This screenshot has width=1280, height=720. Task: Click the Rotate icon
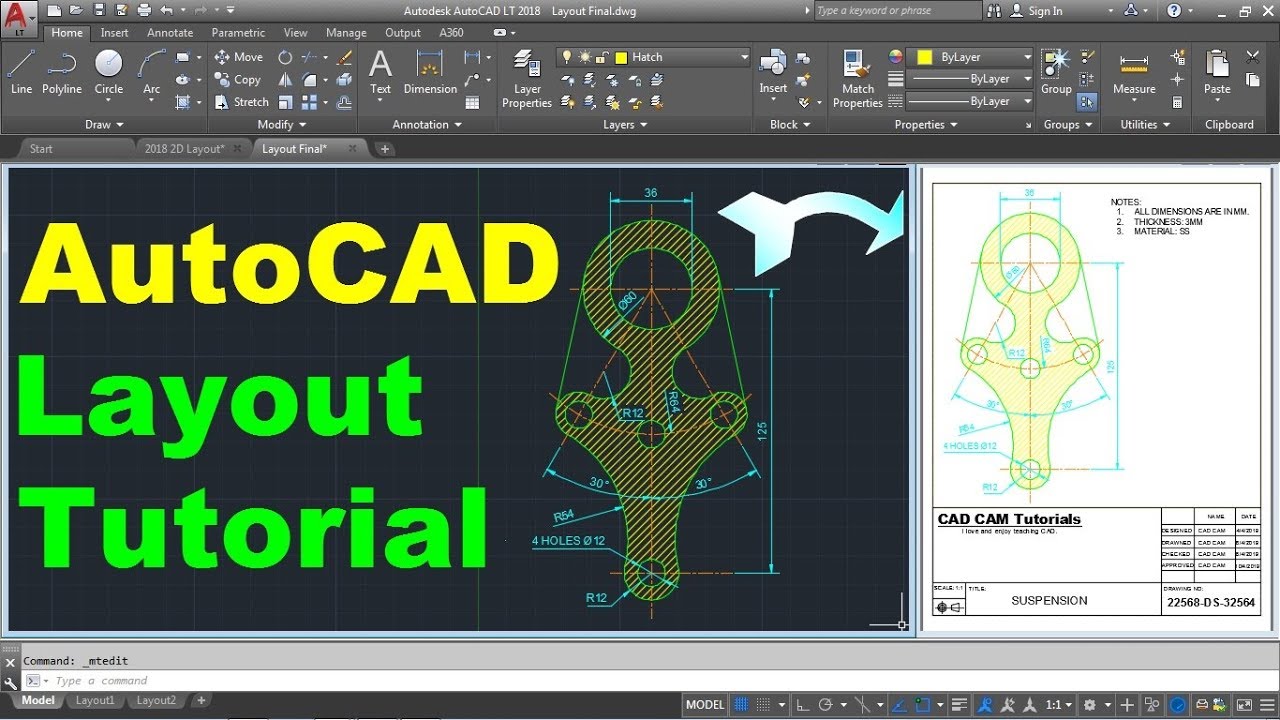(285, 57)
